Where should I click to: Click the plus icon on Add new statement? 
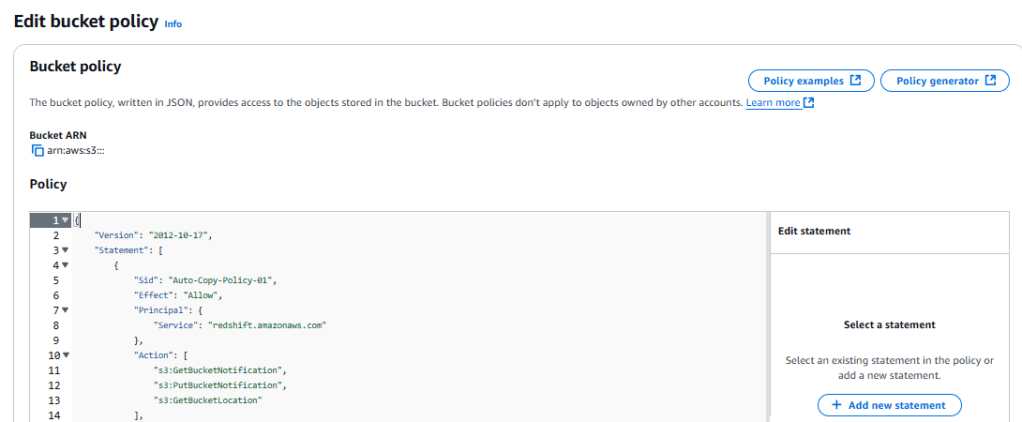[x=837, y=405]
